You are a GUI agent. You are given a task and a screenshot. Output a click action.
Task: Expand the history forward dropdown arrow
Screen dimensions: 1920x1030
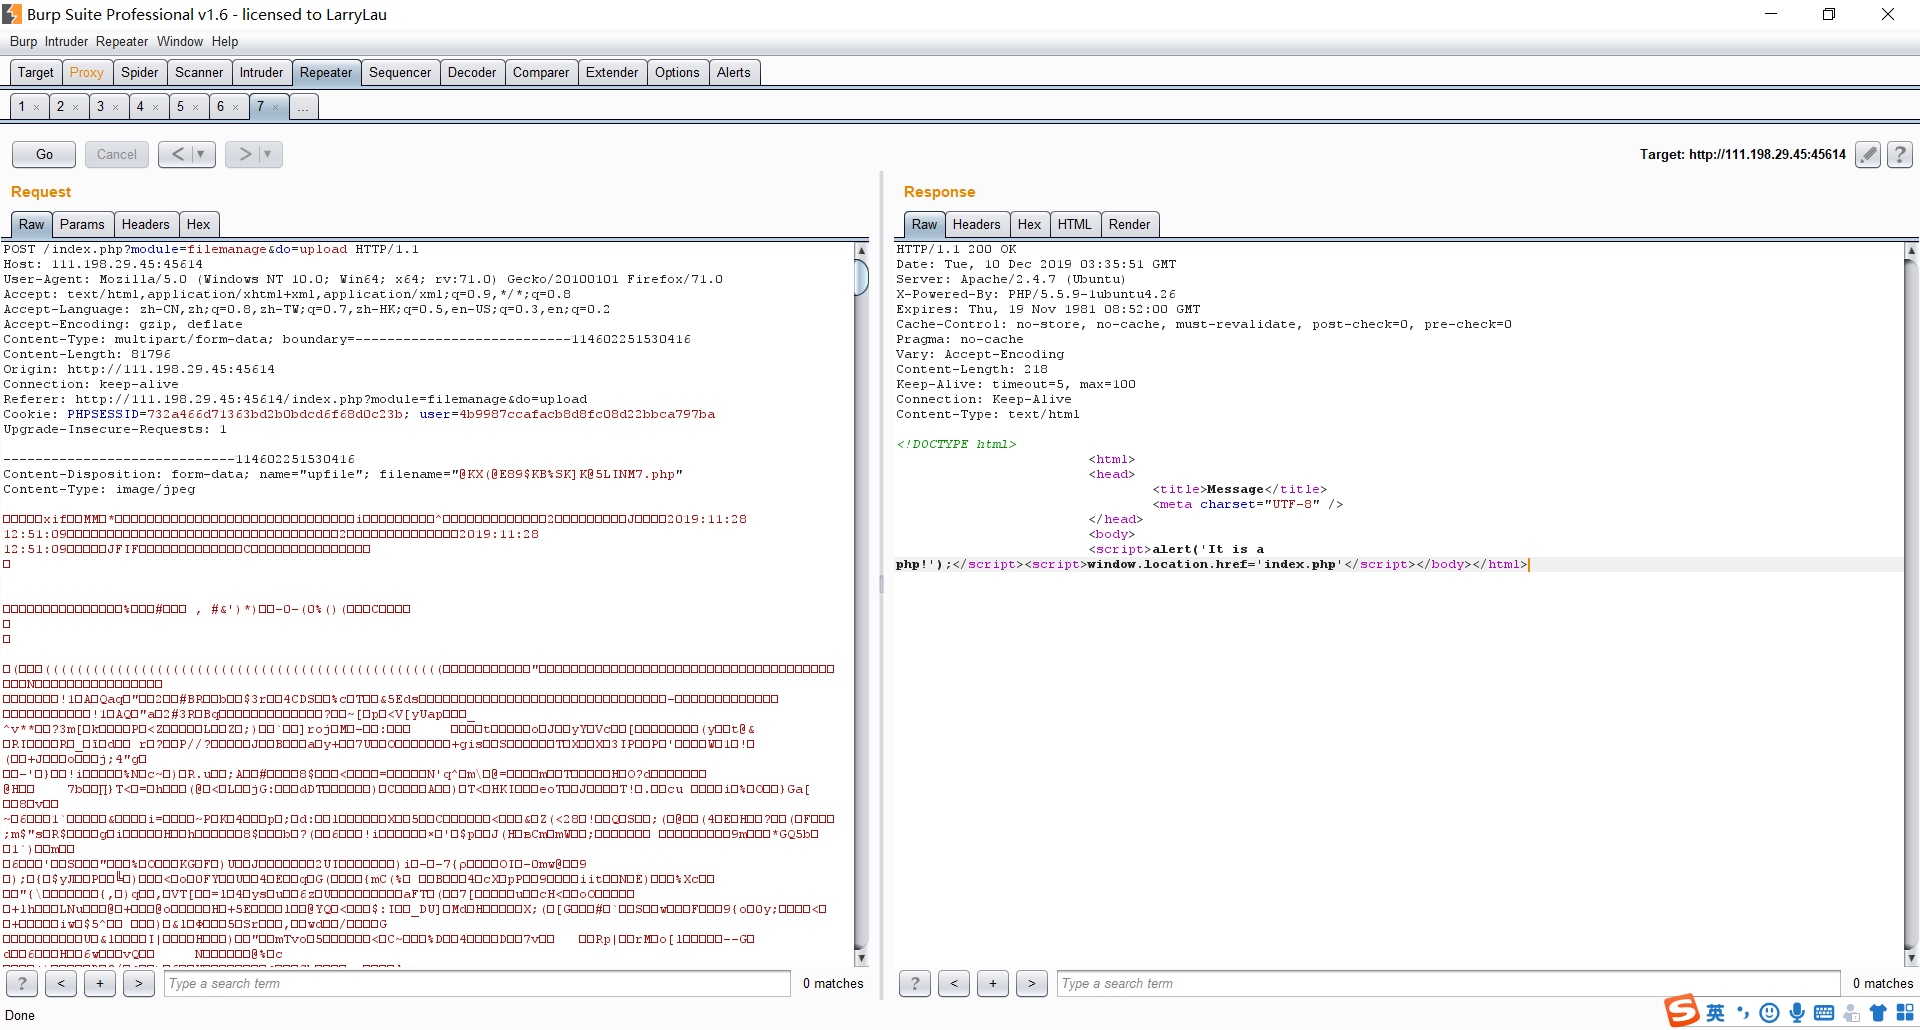pyautogui.click(x=268, y=154)
